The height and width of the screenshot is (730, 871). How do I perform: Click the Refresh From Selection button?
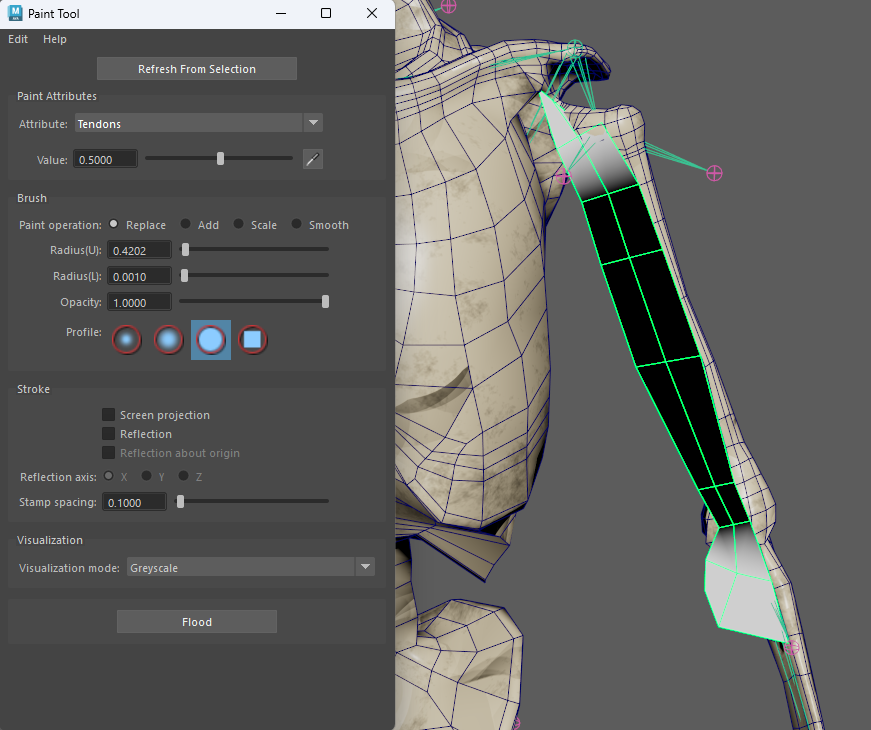pyautogui.click(x=197, y=69)
